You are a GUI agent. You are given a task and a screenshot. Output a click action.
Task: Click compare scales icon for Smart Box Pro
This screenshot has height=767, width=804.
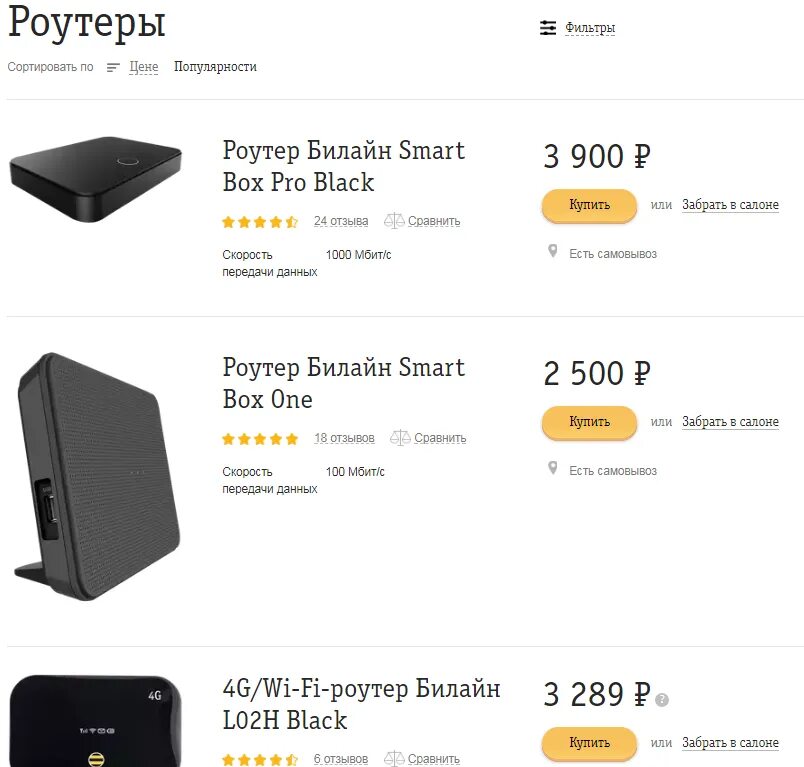394,221
